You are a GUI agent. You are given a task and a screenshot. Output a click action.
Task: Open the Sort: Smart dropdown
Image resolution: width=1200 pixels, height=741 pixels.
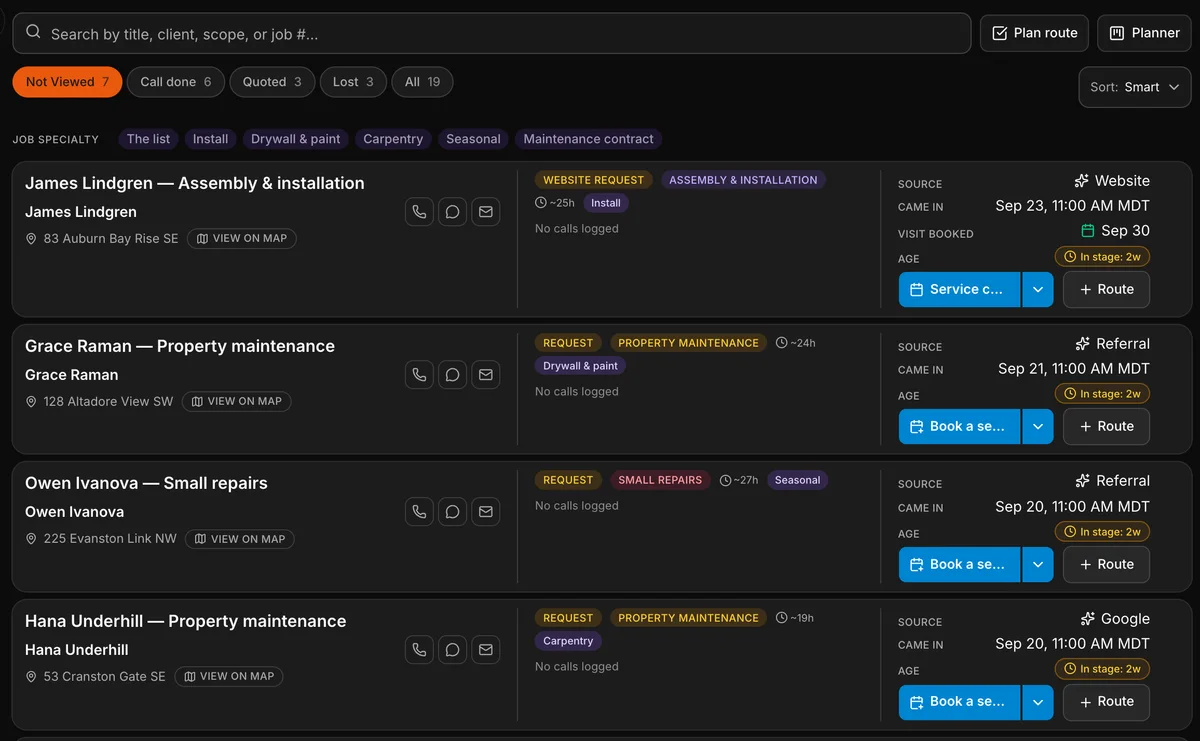click(x=1135, y=87)
